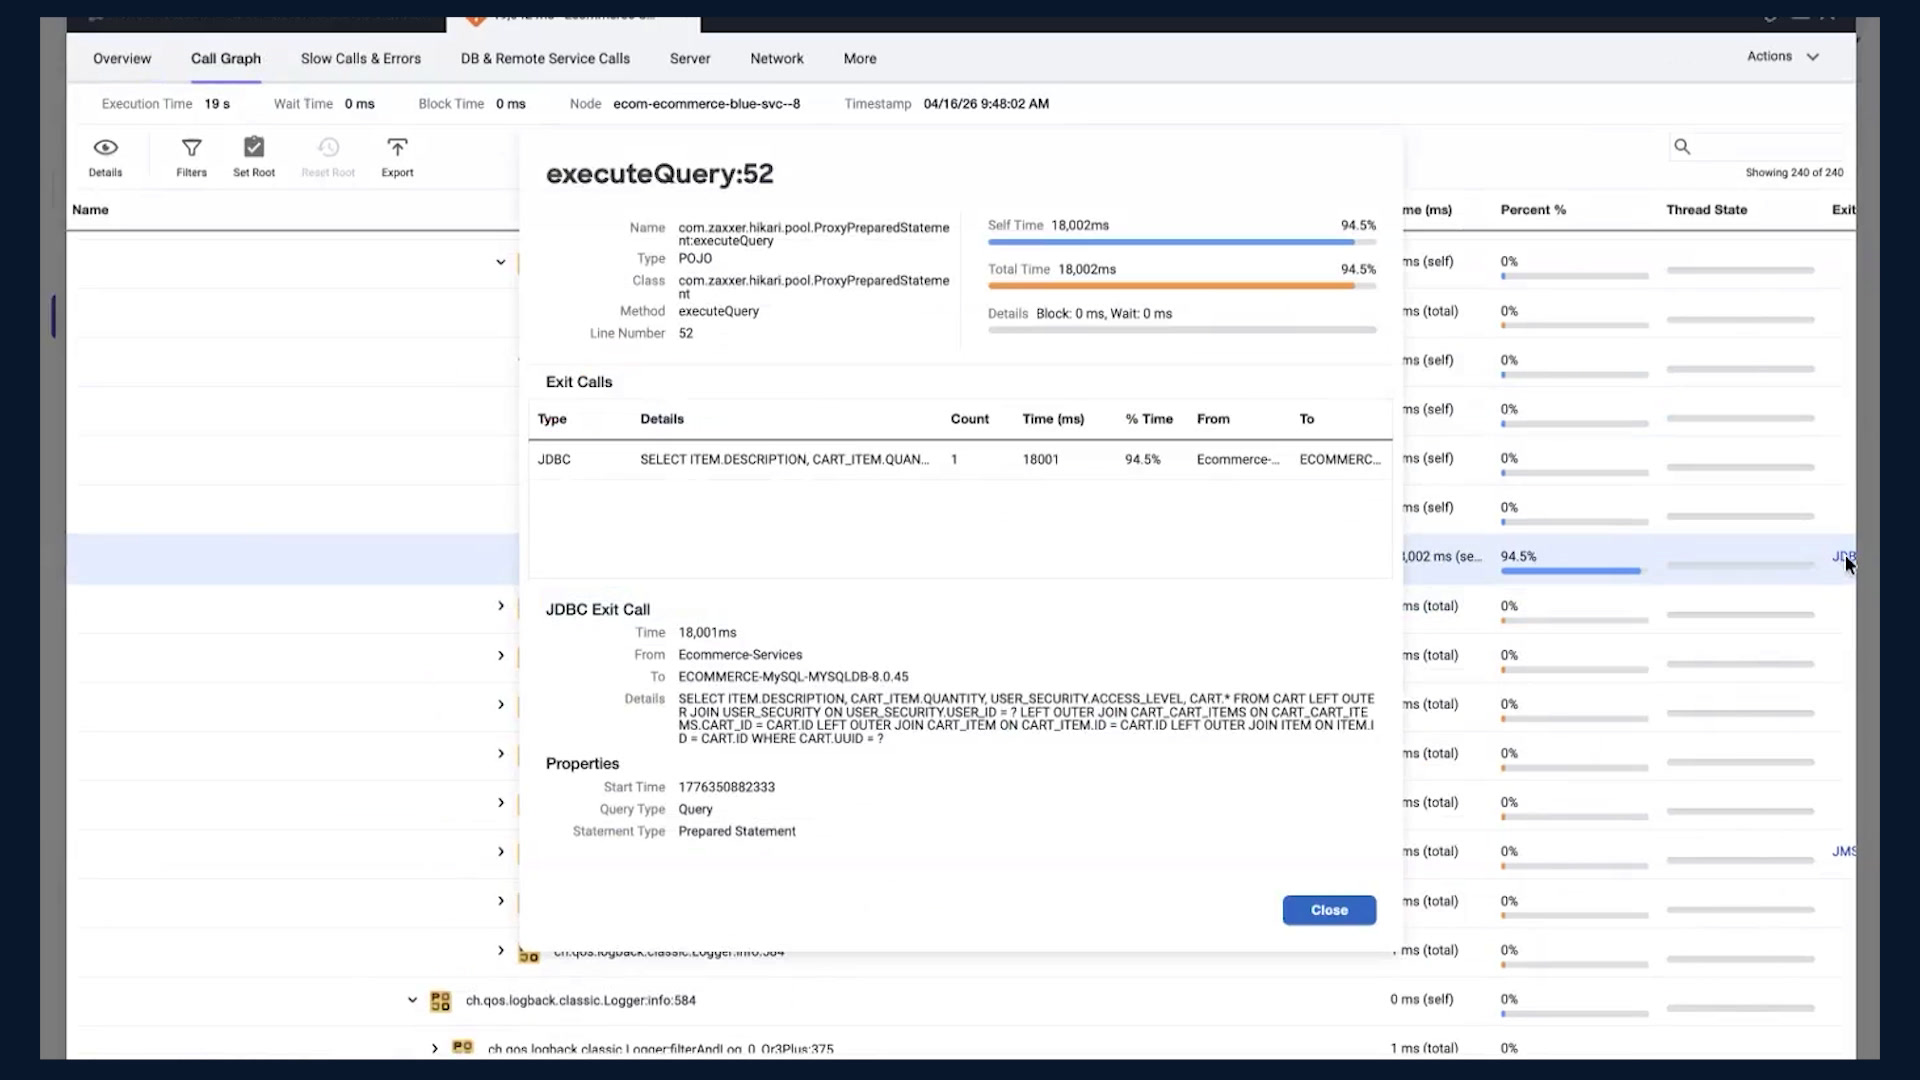This screenshot has height=1080, width=1920.
Task: Click the Thread State column header
Action: pyautogui.click(x=1706, y=210)
